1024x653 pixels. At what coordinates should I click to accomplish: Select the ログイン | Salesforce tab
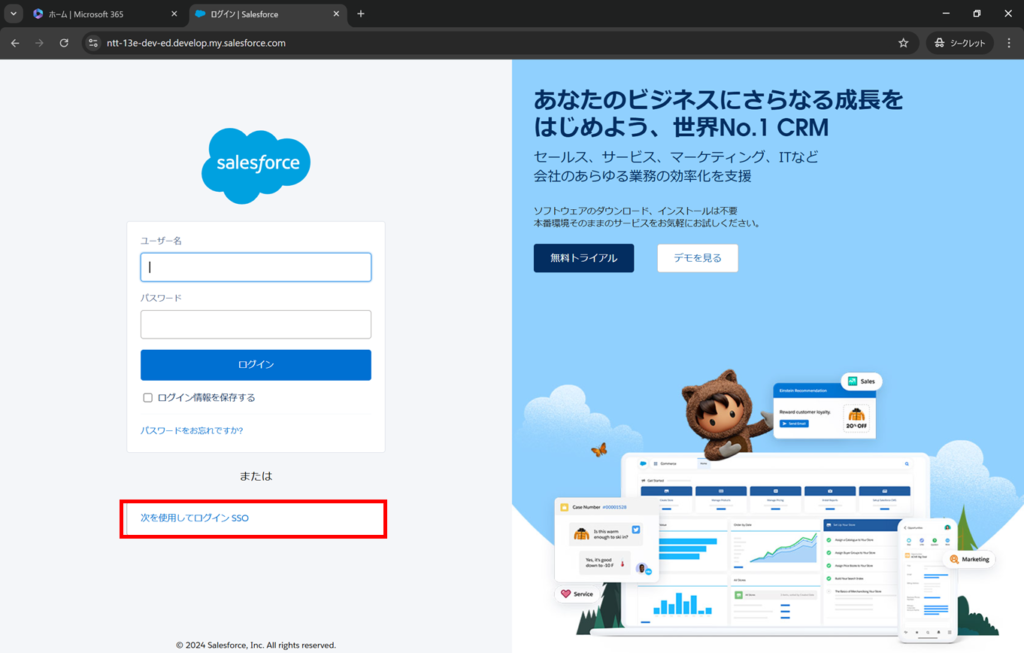click(x=261, y=14)
